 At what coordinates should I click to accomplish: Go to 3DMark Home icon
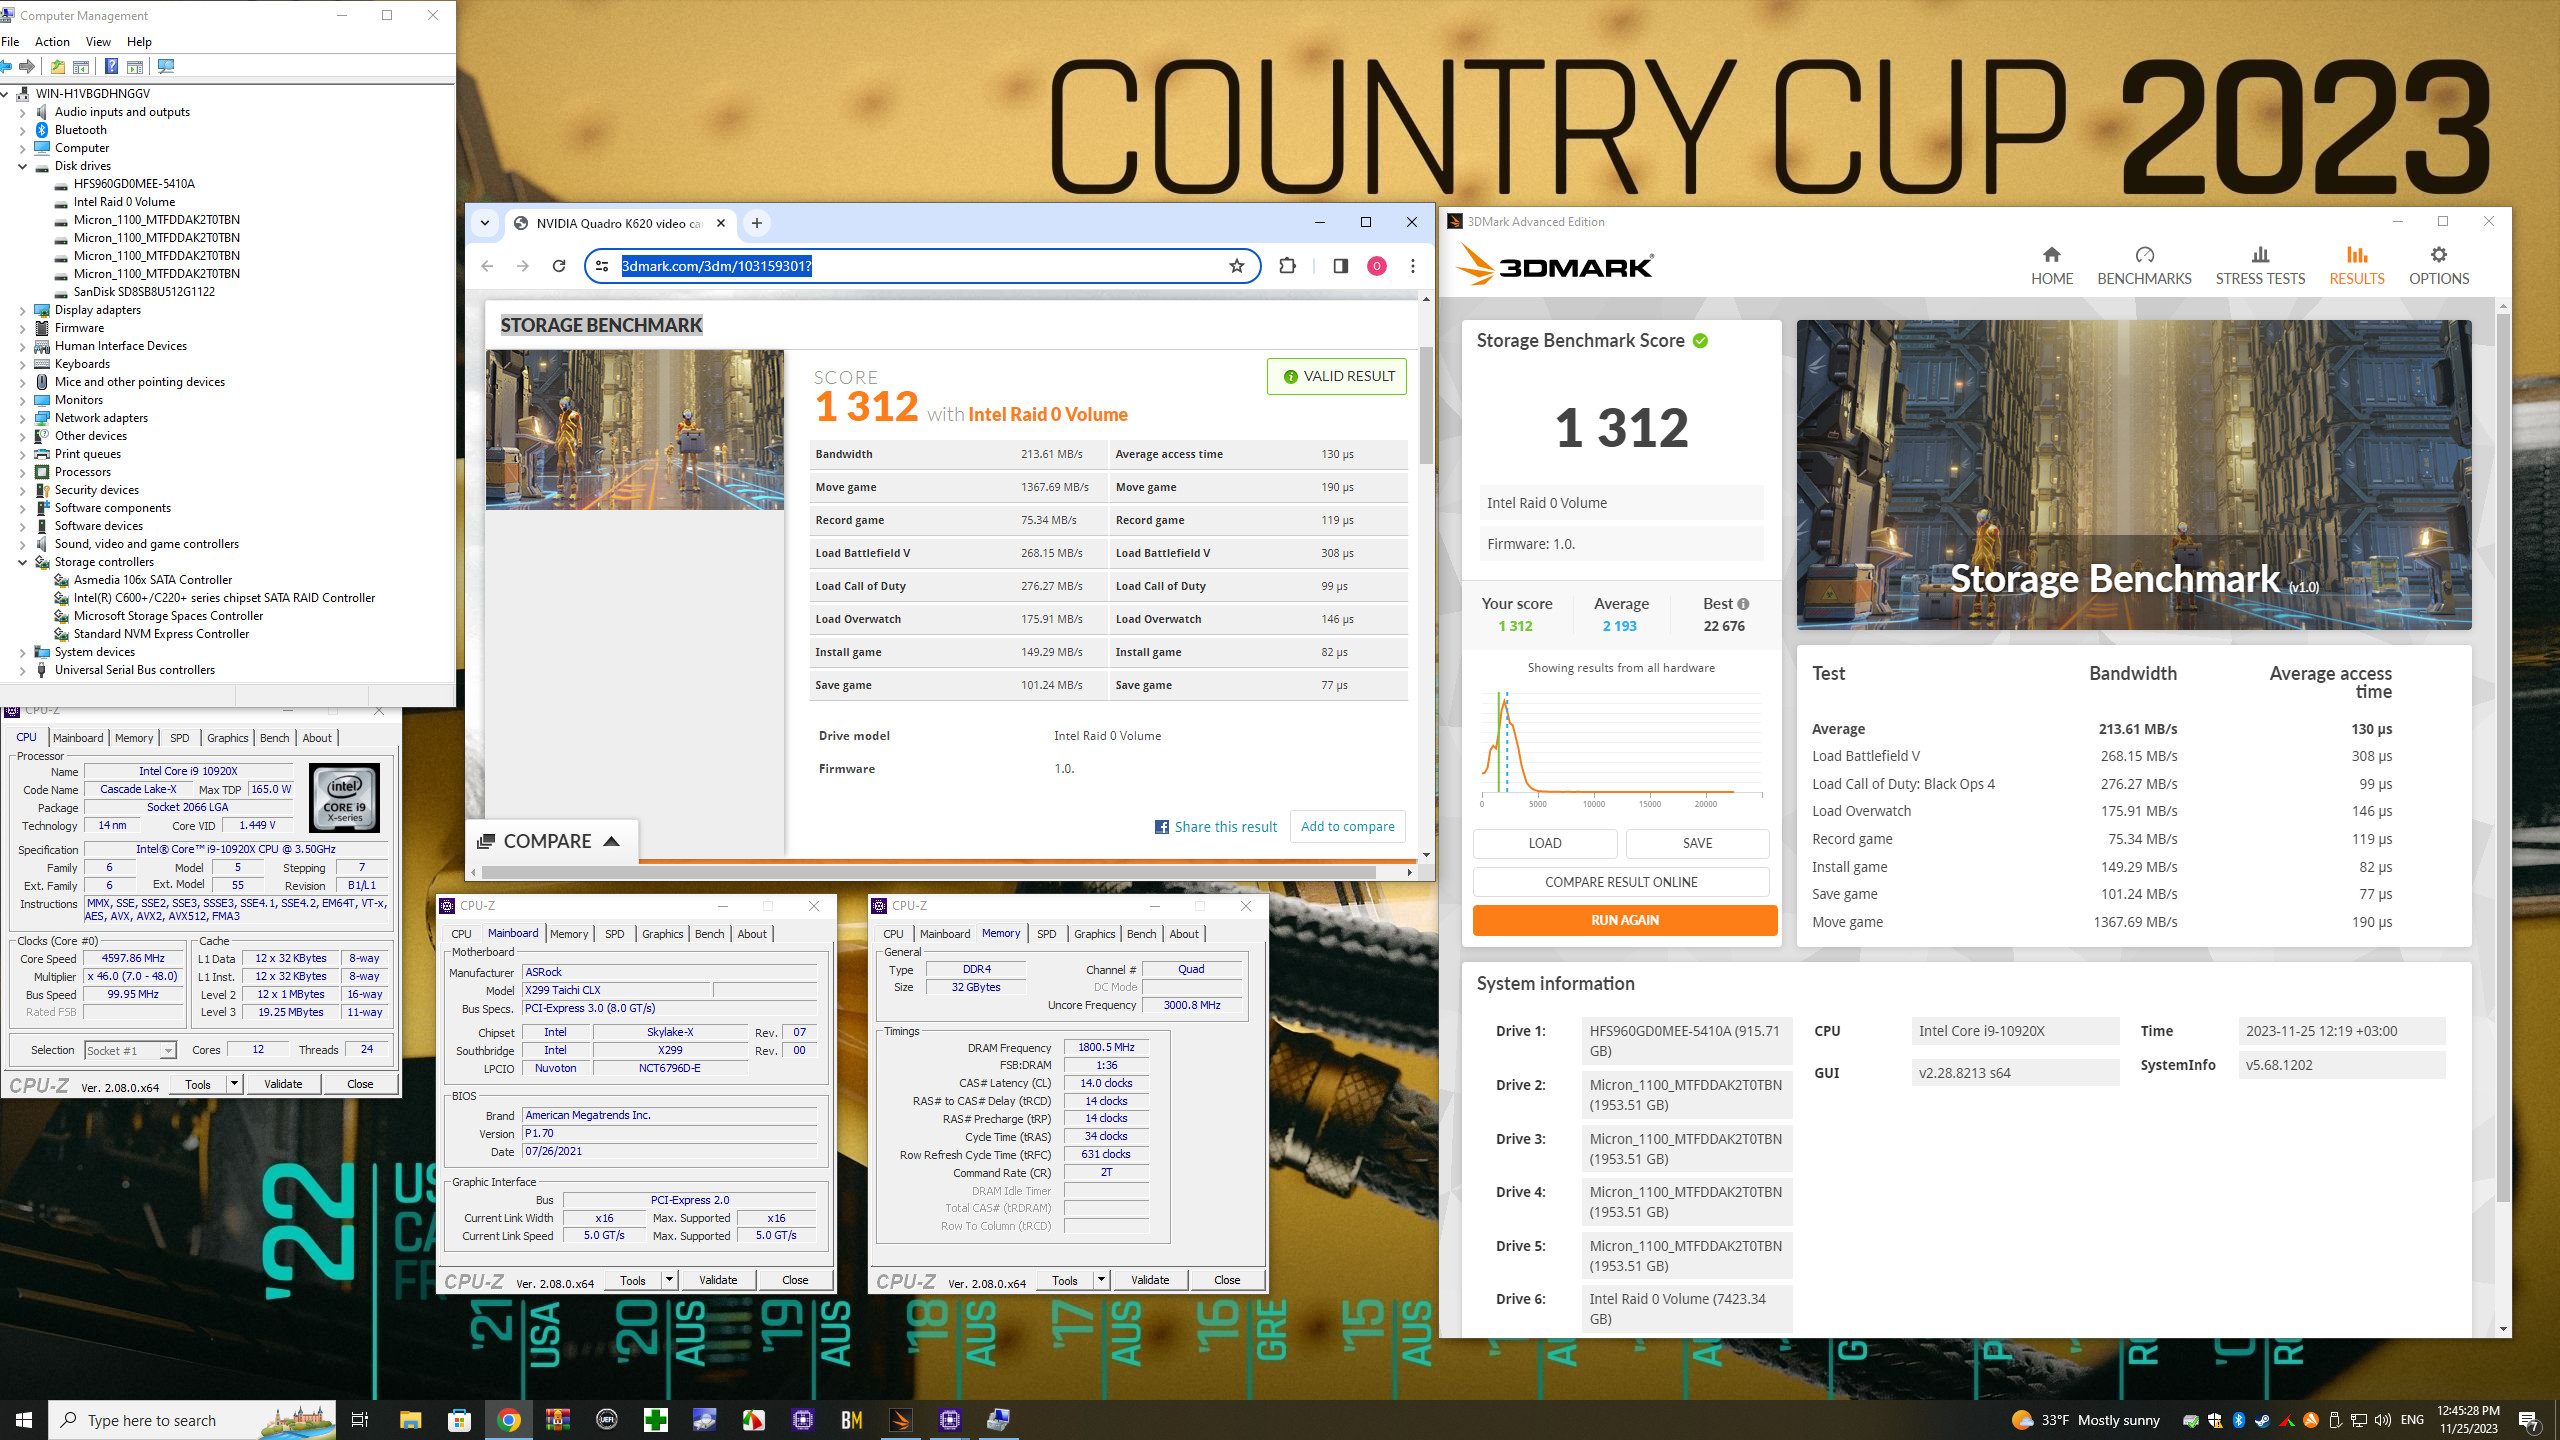coord(2051,255)
